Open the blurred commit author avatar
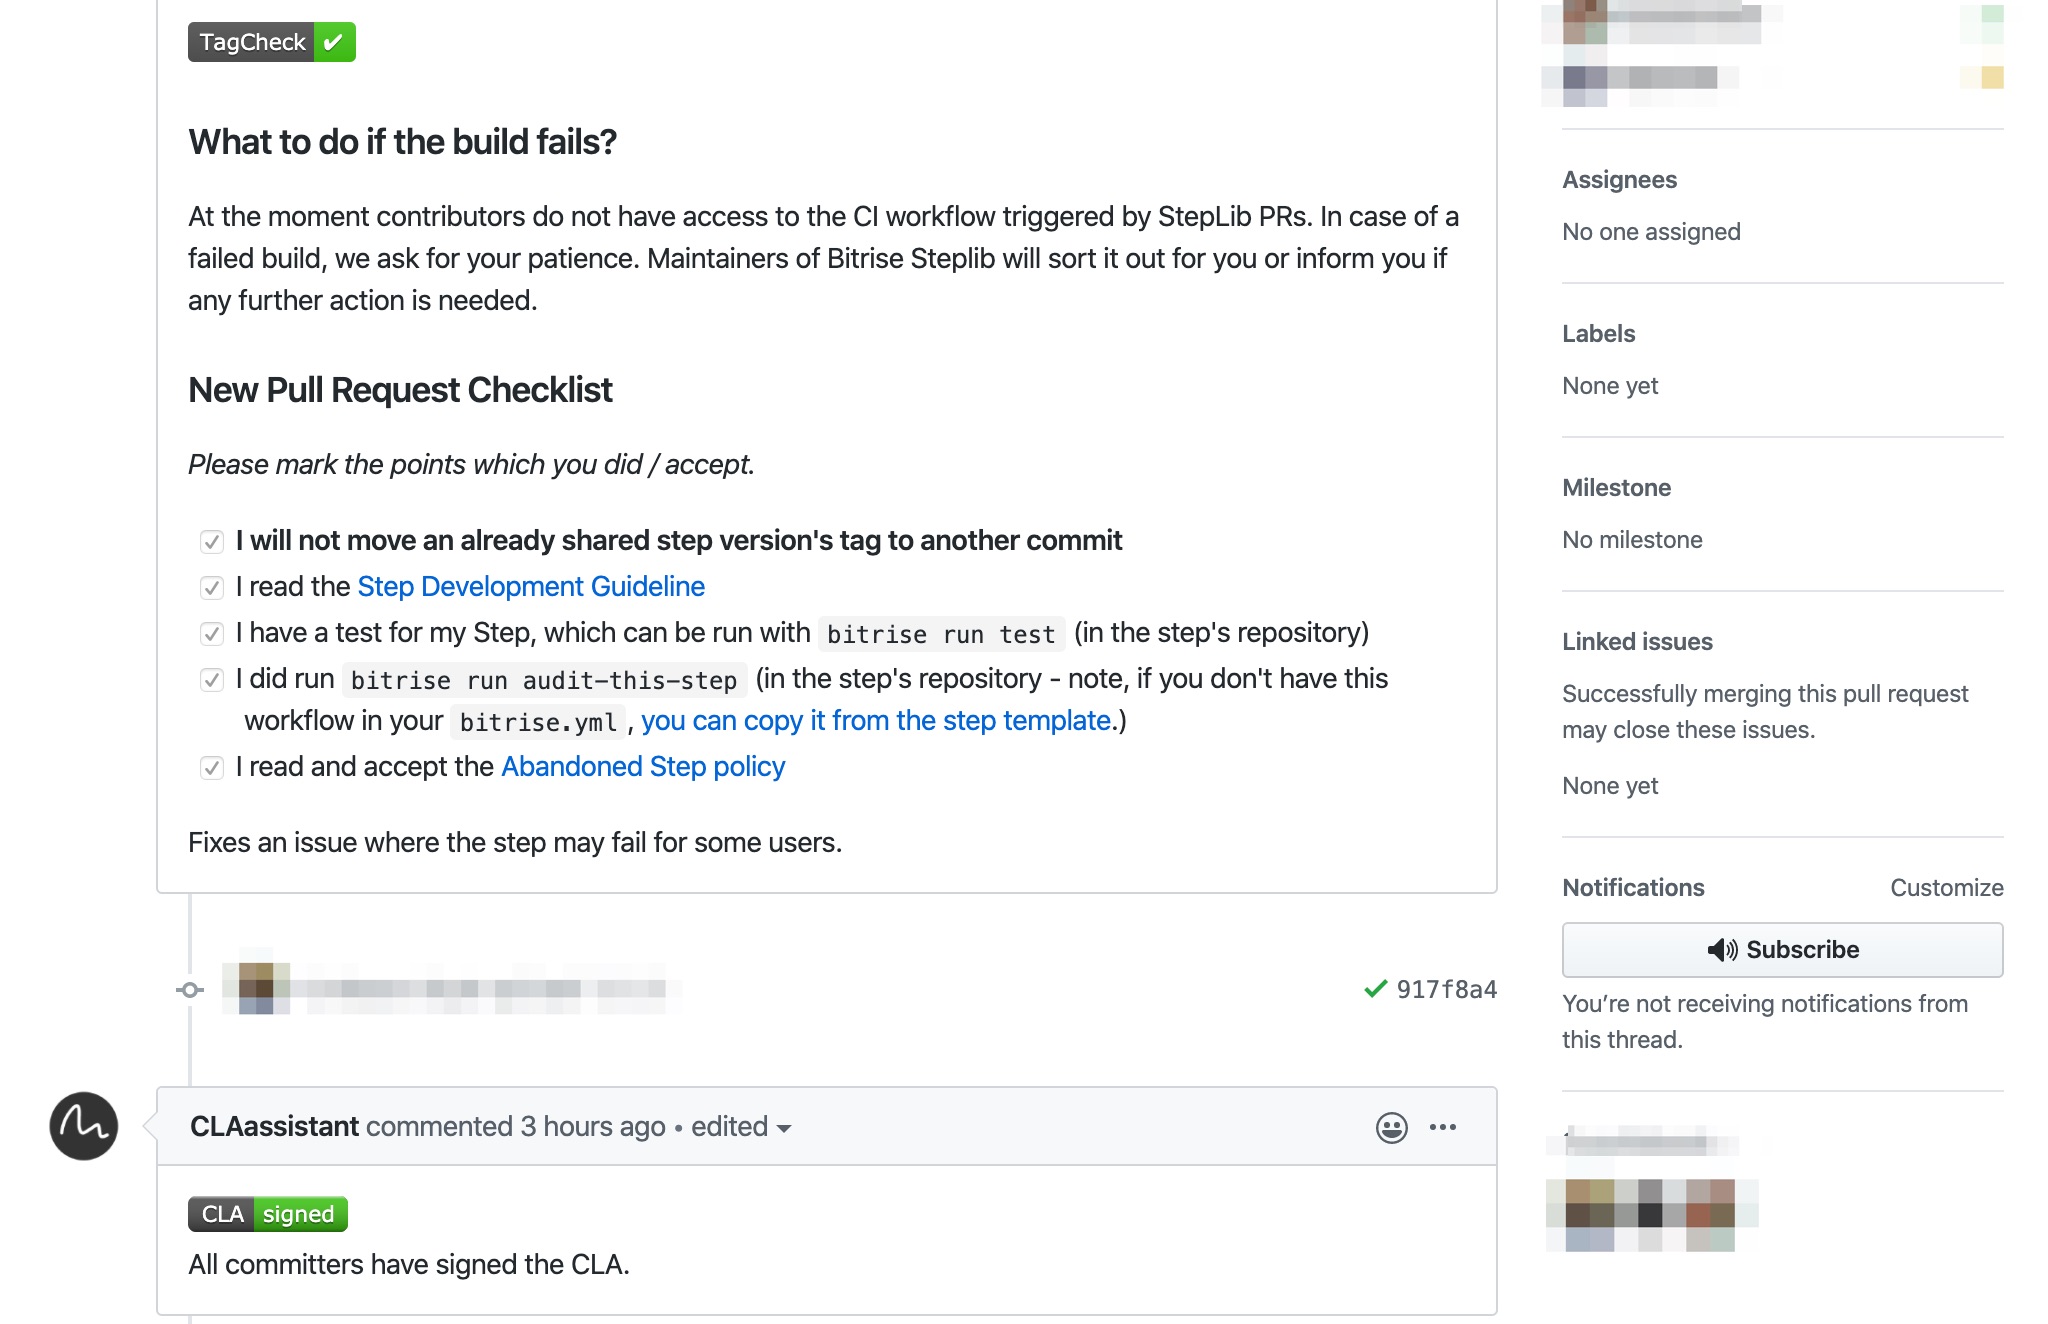The width and height of the screenshot is (2048, 1324). [256, 988]
